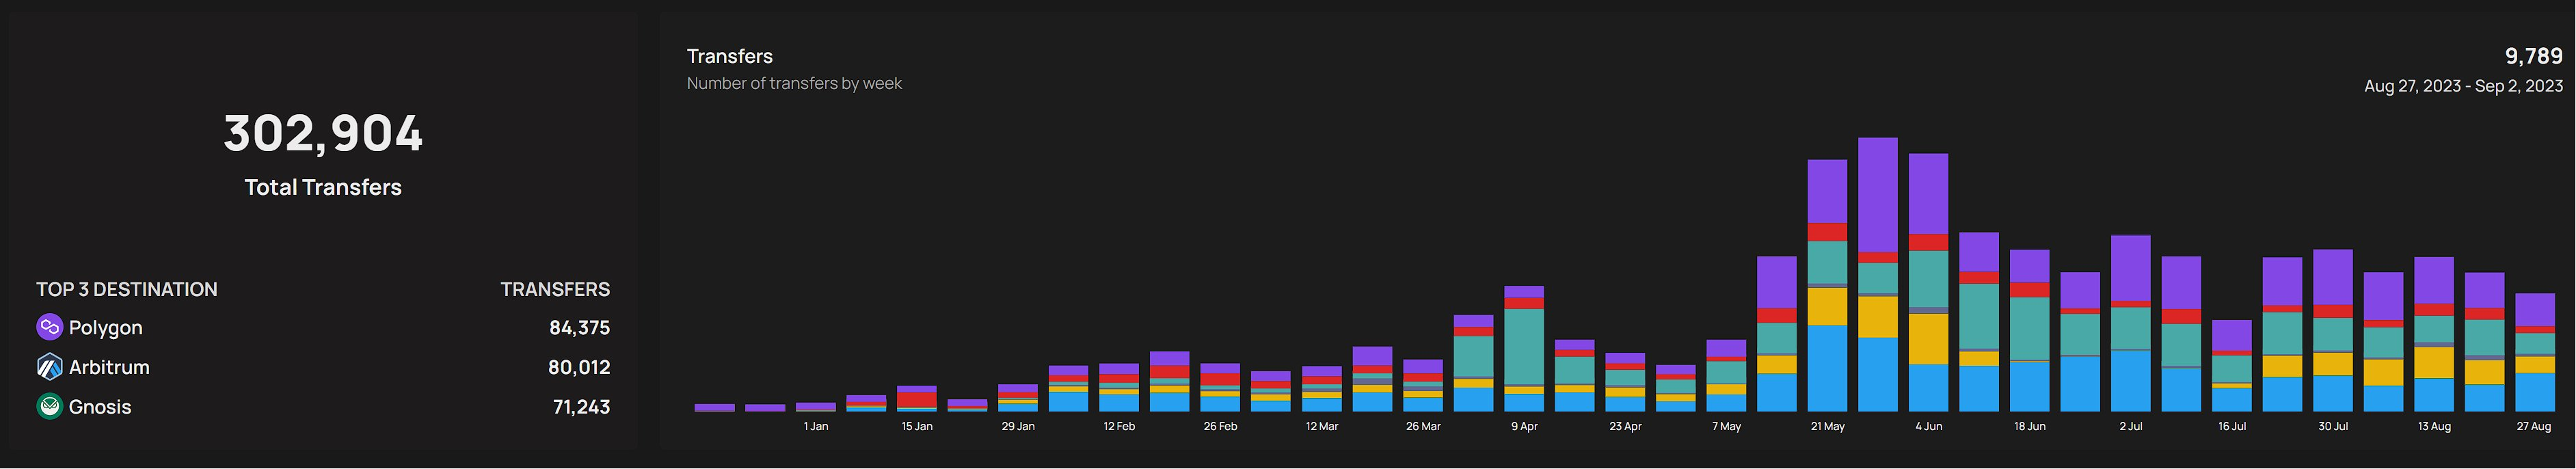
Task: Click the 9,789 weekly transfers value
Action: 2532,56
